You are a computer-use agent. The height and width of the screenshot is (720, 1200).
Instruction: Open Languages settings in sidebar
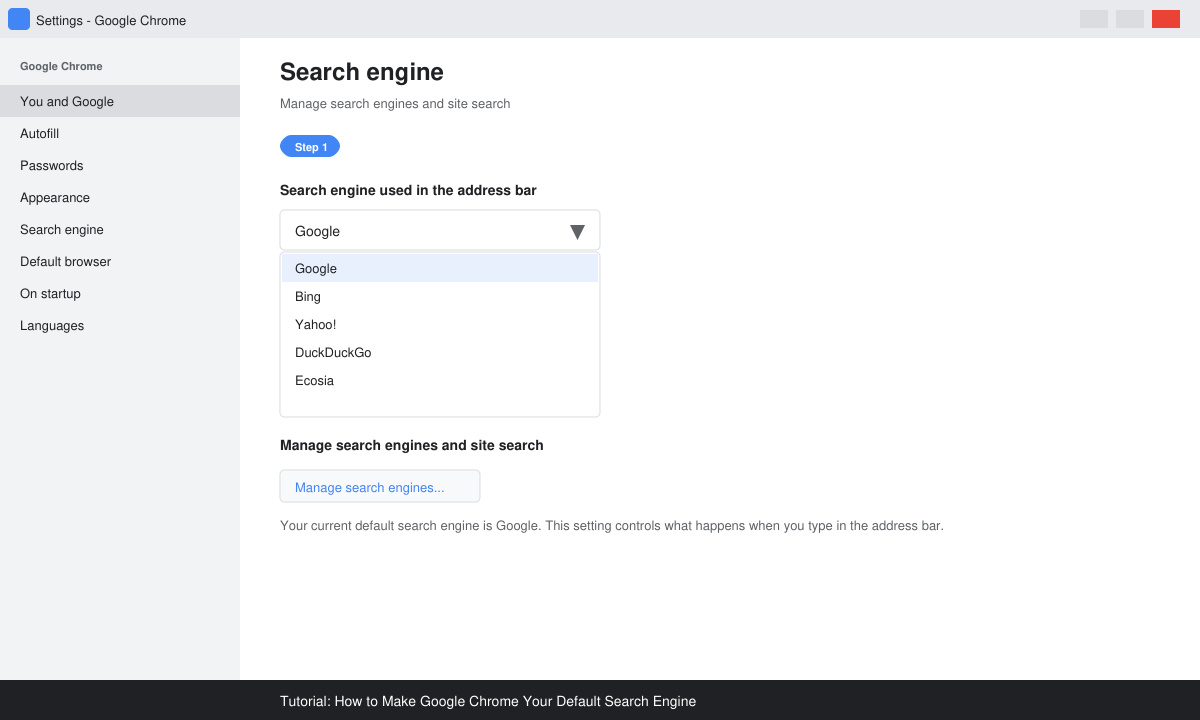[x=120, y=325]
